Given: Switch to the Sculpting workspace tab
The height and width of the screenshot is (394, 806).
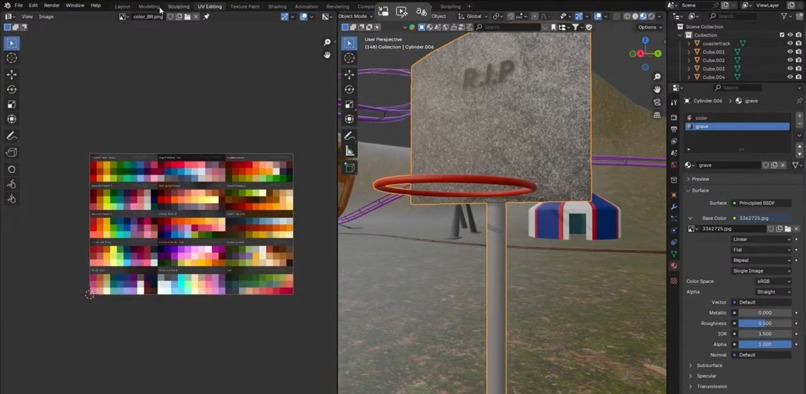Looking at the screenshot, I should (178, 7).
